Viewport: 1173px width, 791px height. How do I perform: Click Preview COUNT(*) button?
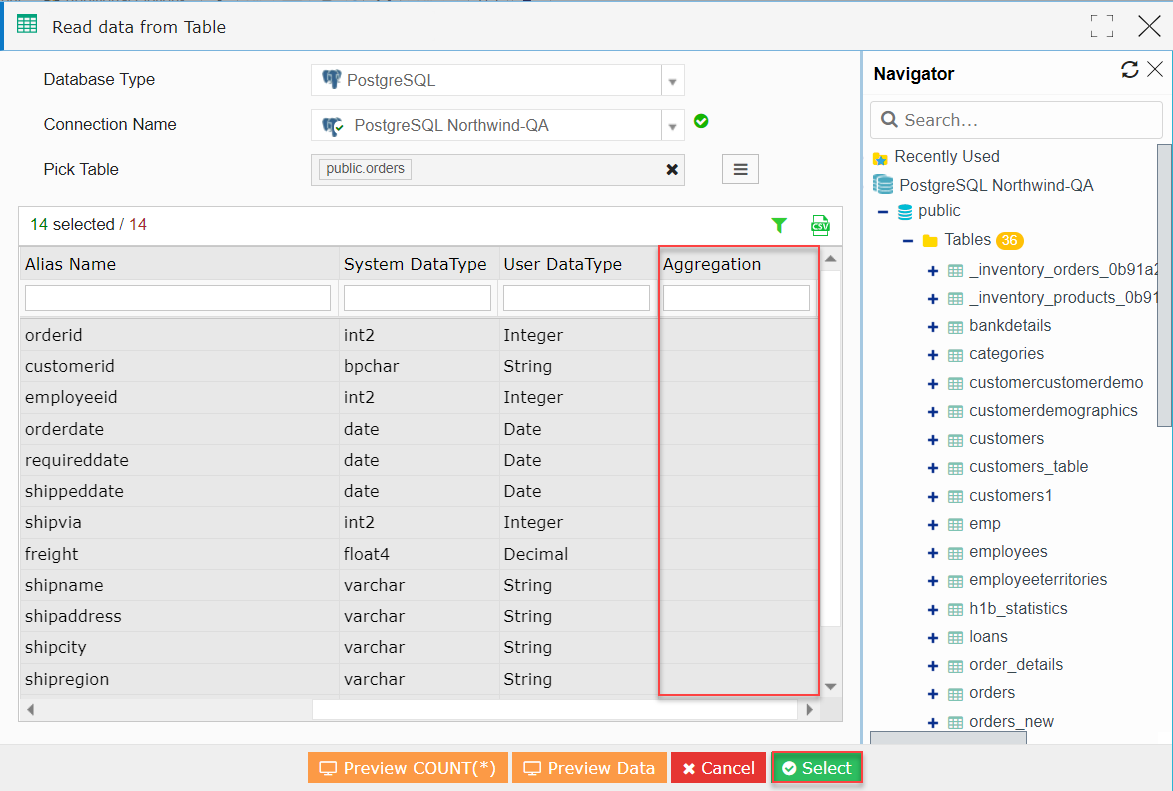tap(408, 768)
